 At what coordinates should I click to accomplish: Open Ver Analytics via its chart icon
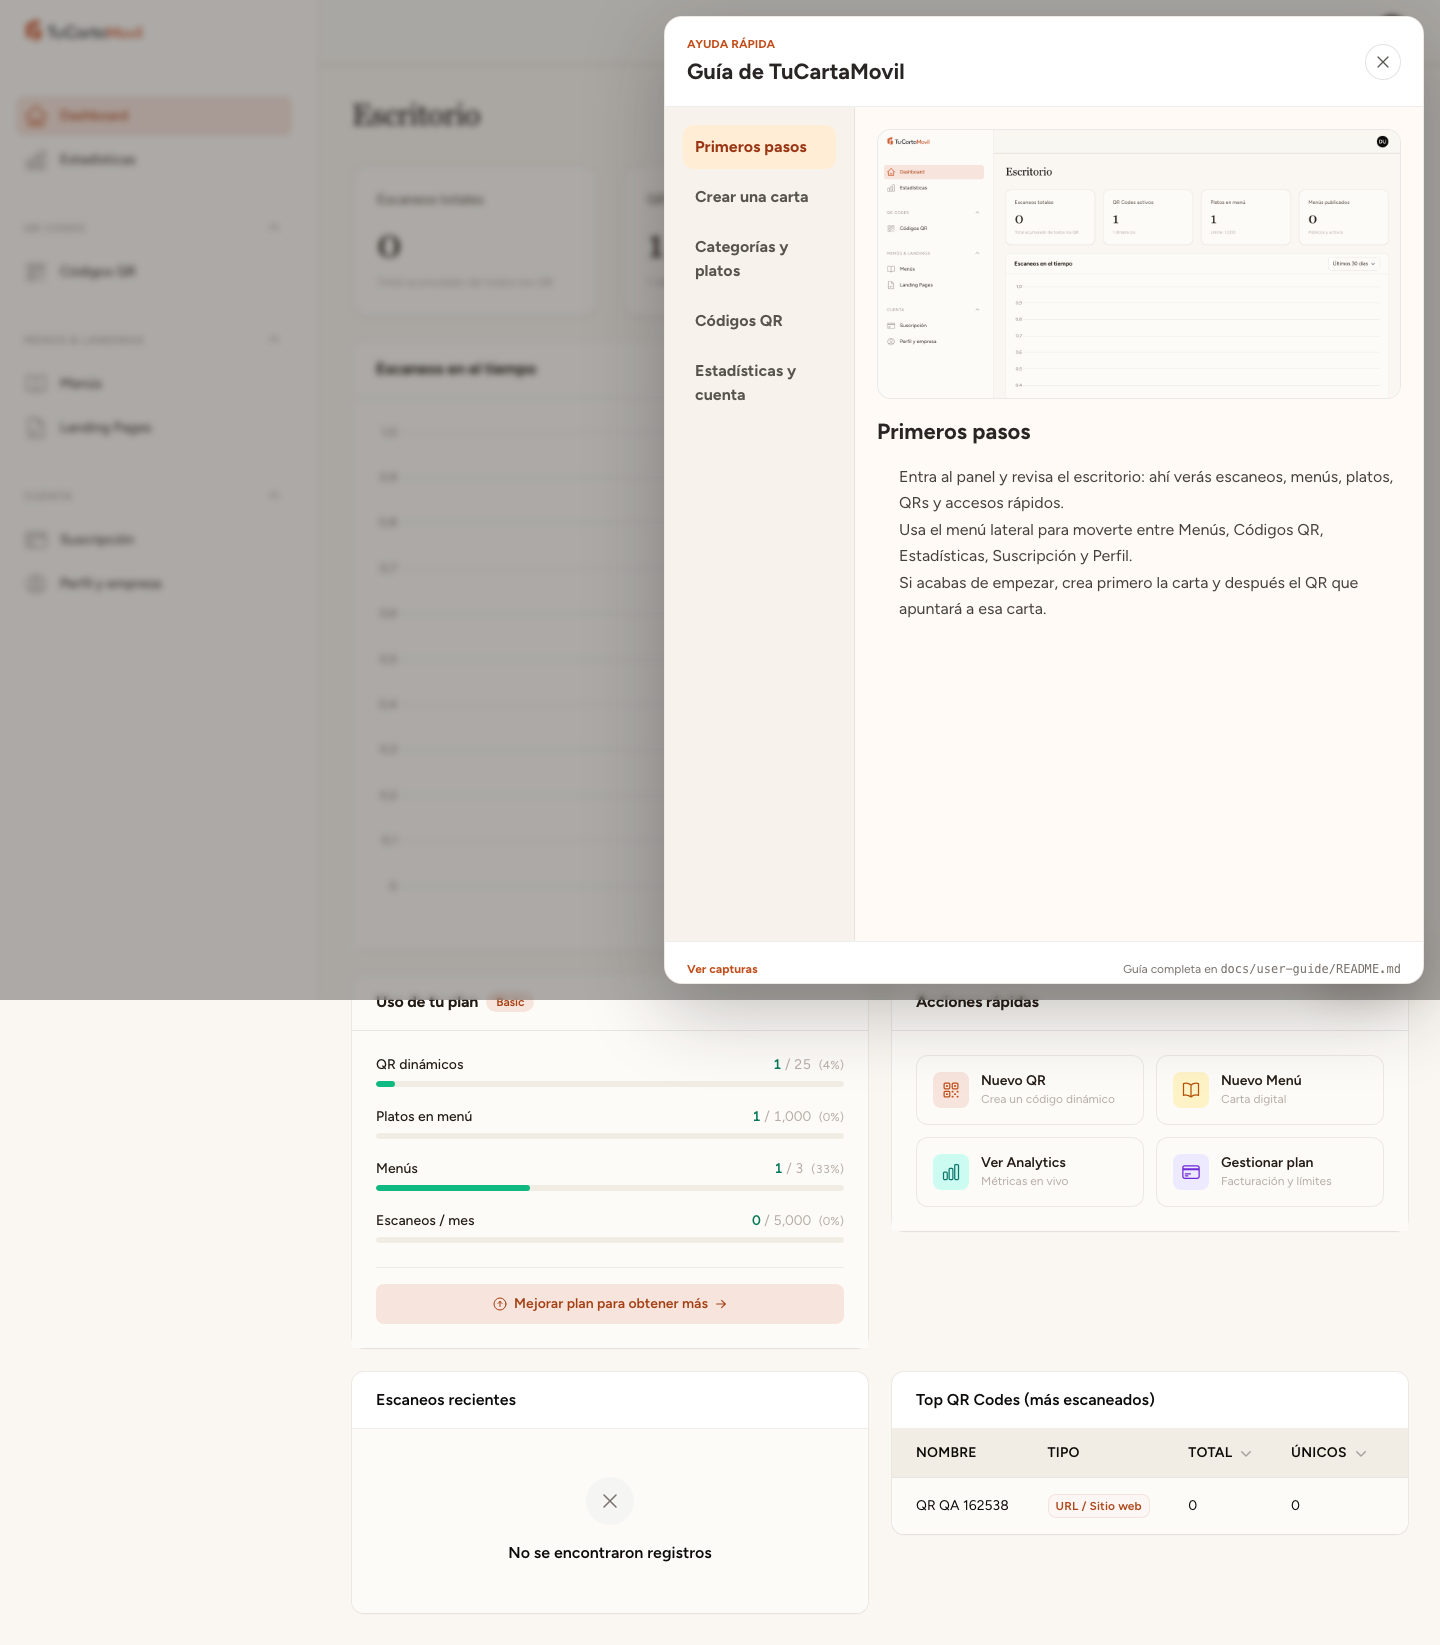pos(950,1172)
